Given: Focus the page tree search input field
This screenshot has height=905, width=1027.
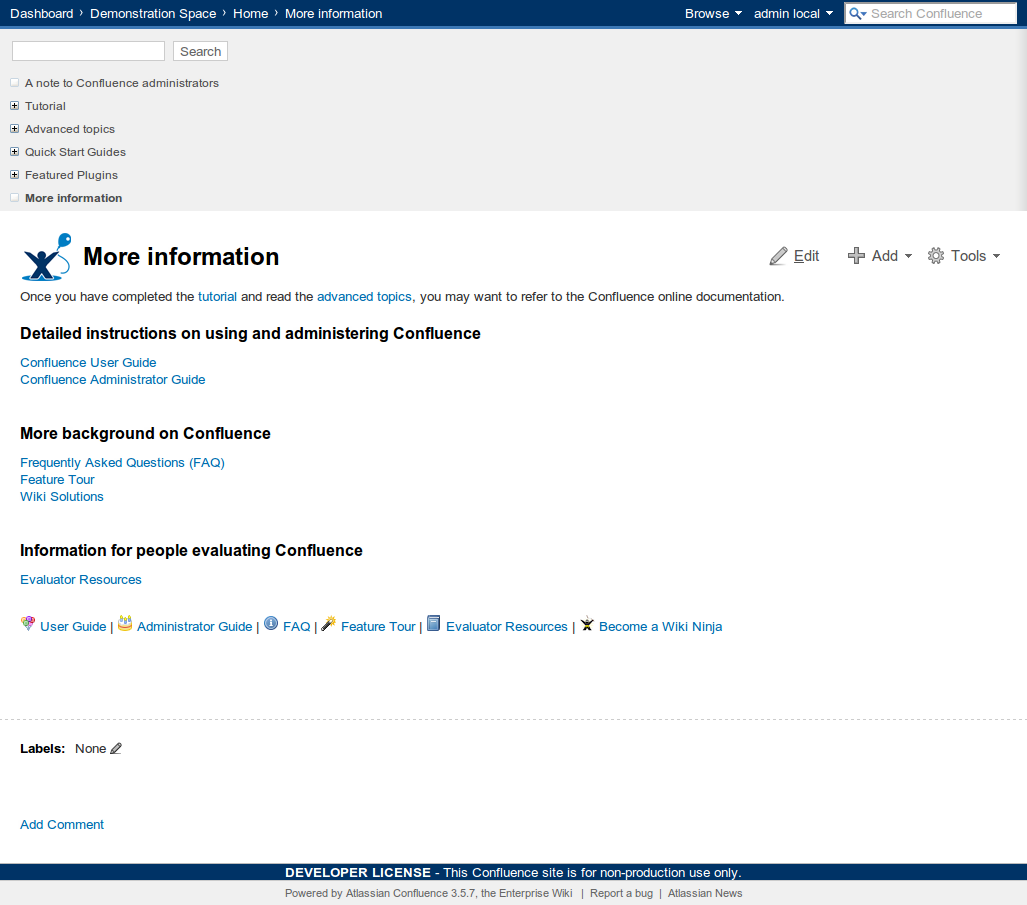Looking at the screenshot, I should [88, 51].
